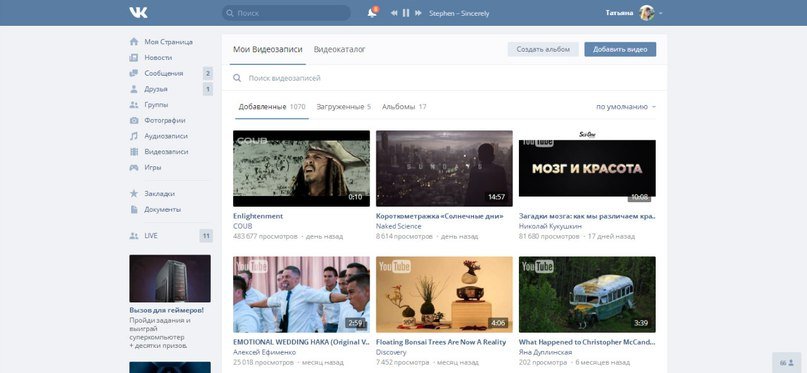Click the Друзья friends icon

tap(134, 89)
